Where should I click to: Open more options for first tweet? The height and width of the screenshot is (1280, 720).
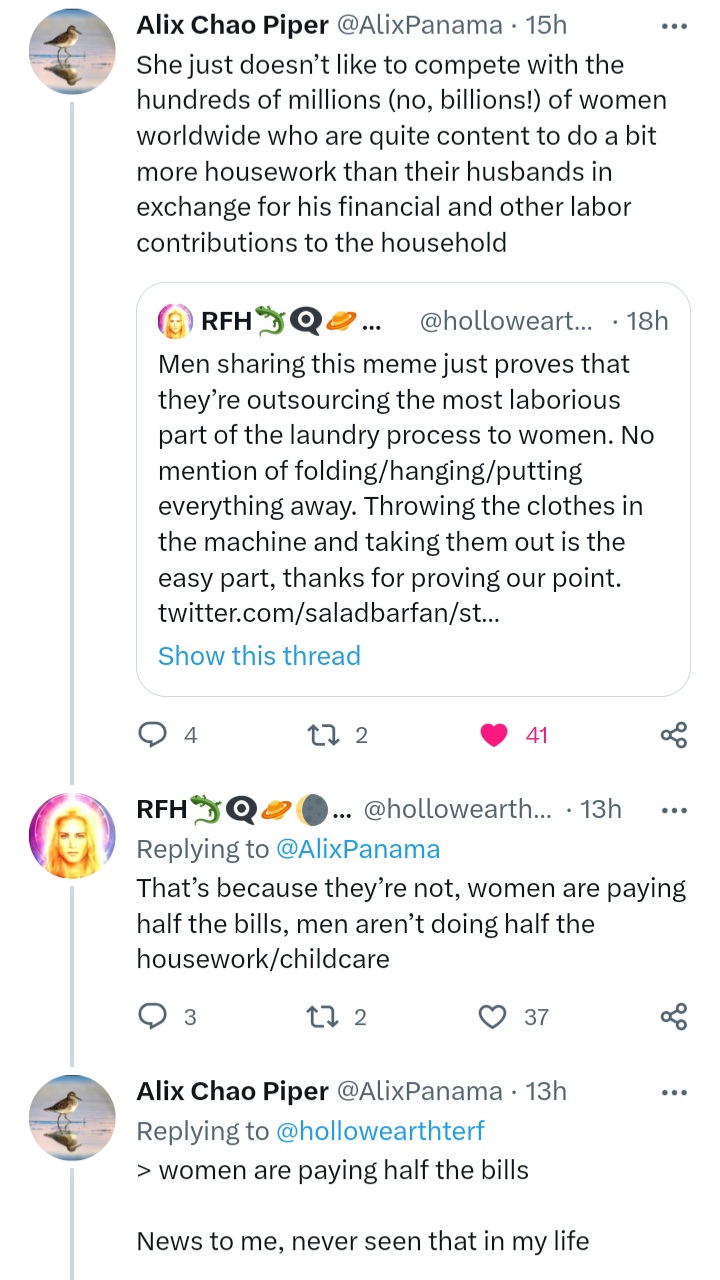pyautogui.click(x=675, y=26)
